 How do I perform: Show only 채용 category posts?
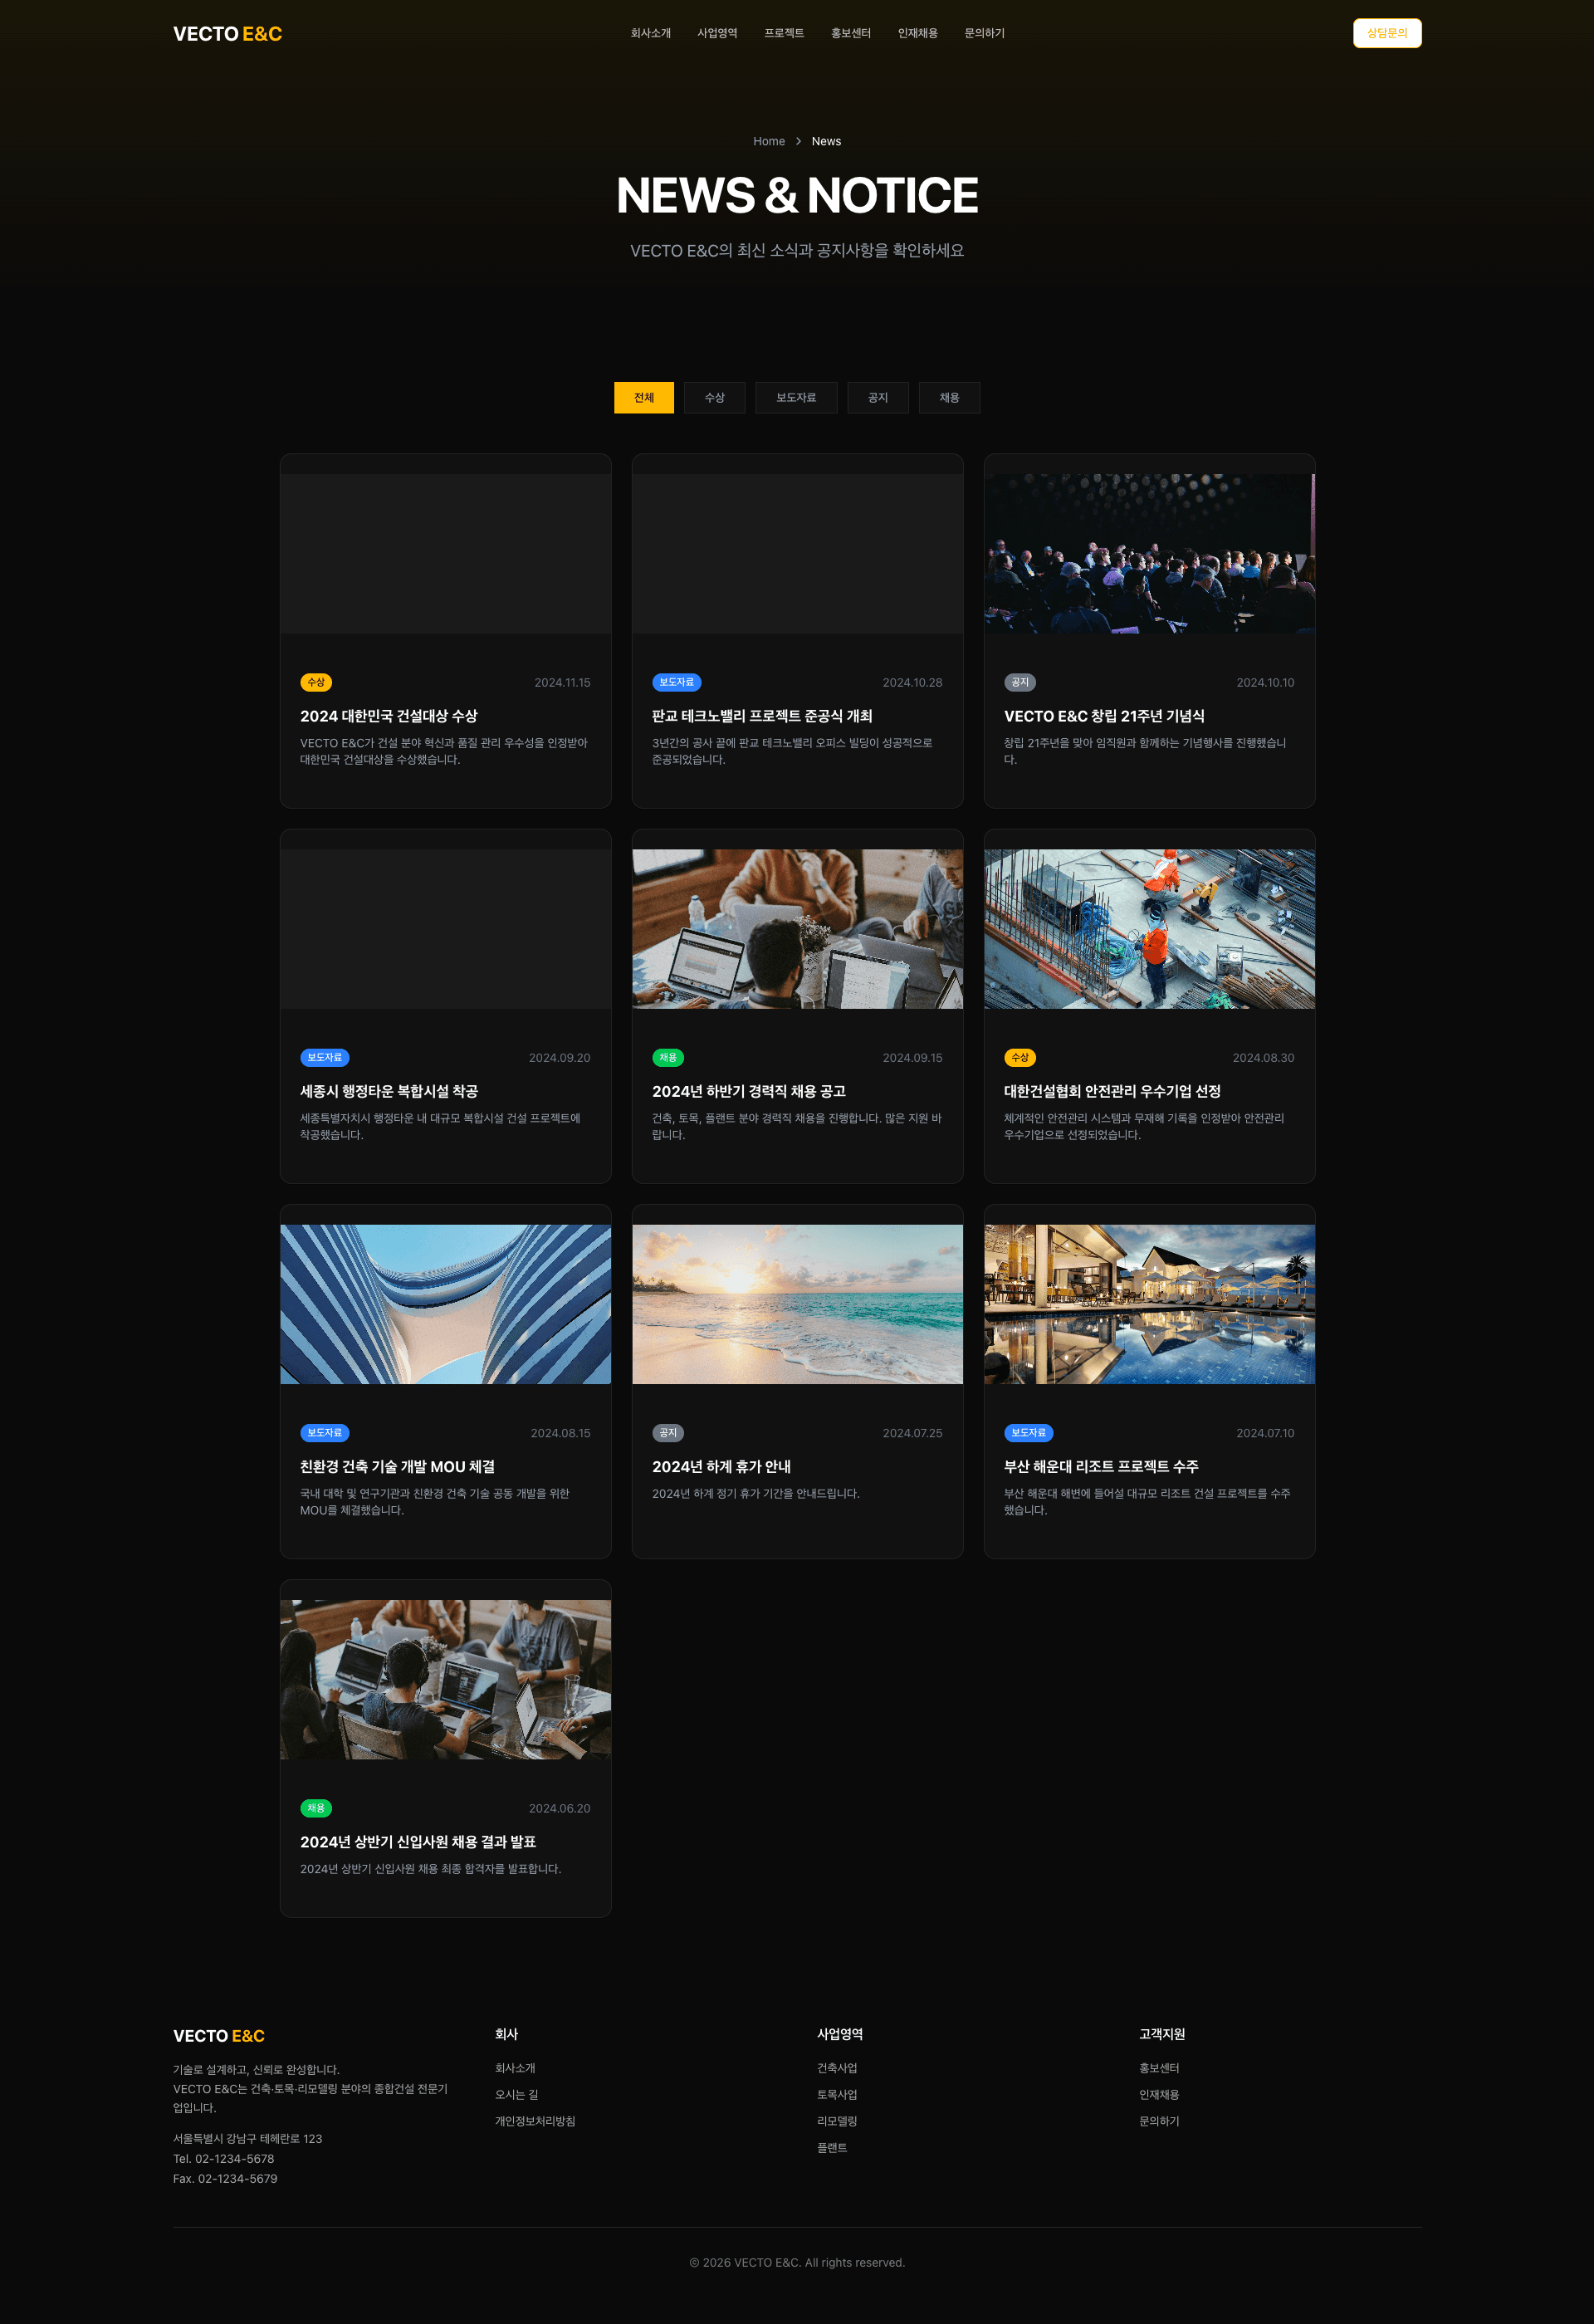pyautogui.click(x=949, y=397)
